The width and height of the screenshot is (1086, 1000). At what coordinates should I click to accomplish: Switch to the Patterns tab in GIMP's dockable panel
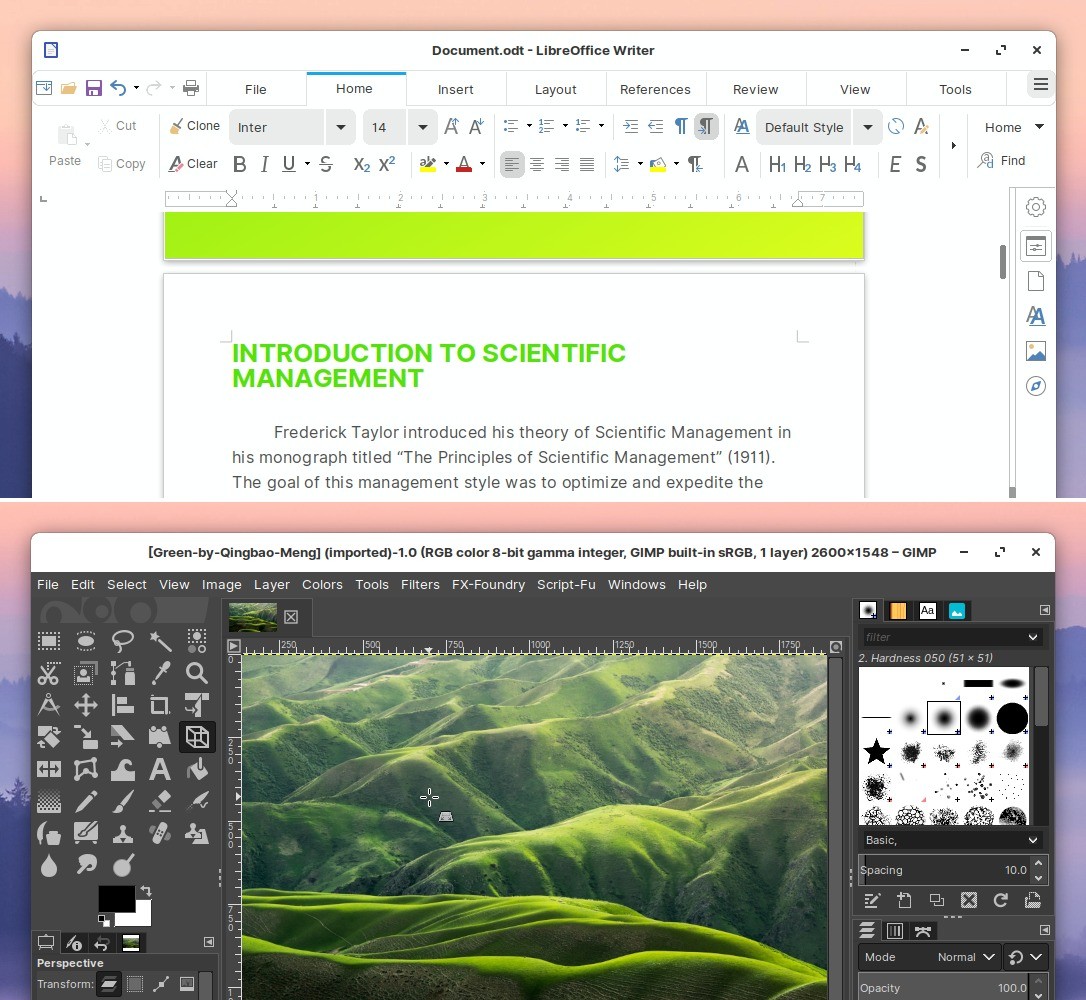pyautogui.click(x=897, y=610)
